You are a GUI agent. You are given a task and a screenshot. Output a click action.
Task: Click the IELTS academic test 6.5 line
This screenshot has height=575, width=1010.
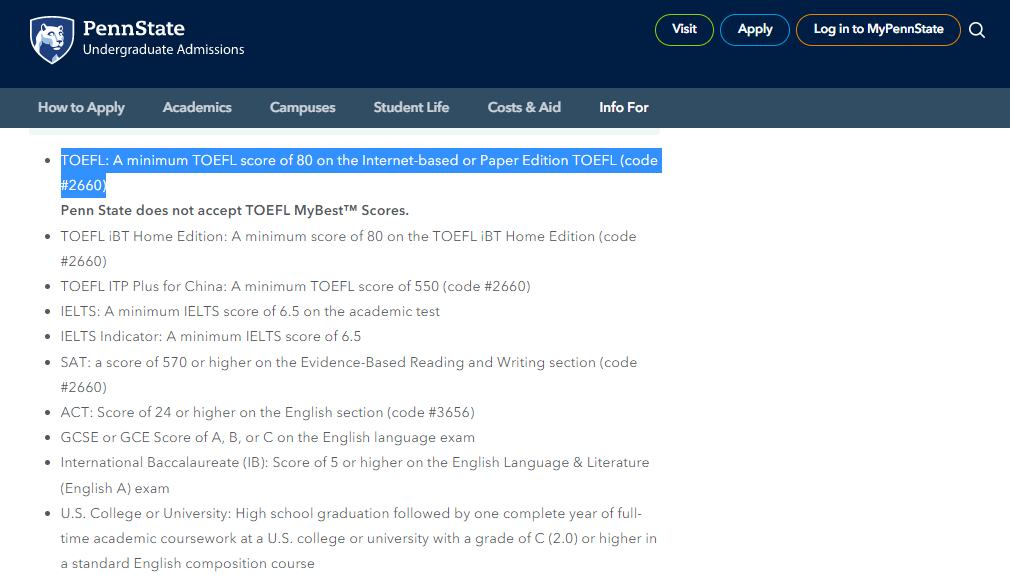pos(250,312)
